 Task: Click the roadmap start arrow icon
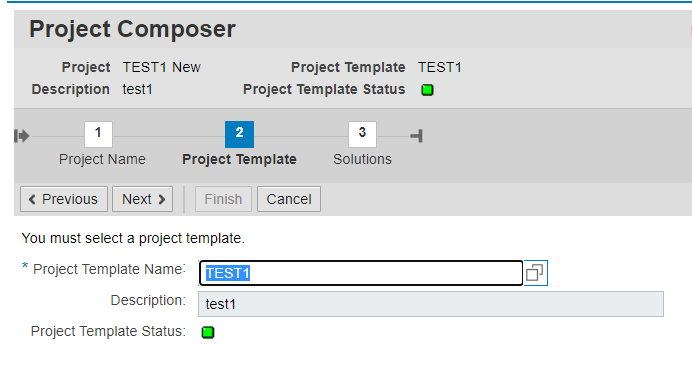point(22,136)
